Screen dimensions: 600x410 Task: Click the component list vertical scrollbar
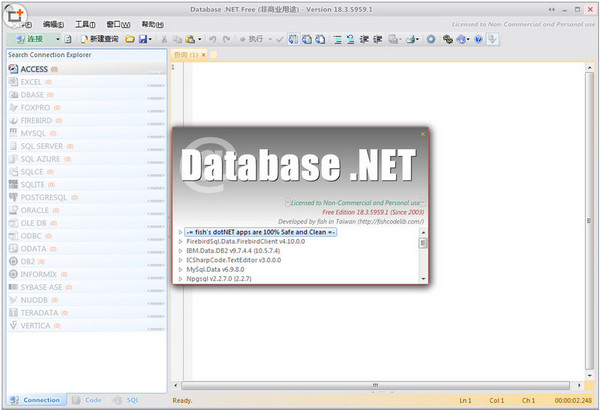(x=422, y=255)
